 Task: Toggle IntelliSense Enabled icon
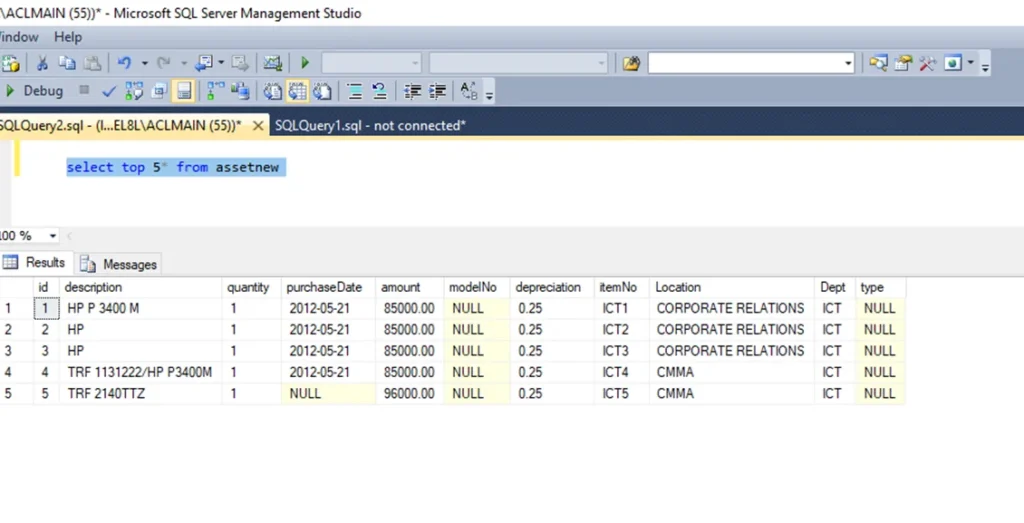click(x=184, y=91)
